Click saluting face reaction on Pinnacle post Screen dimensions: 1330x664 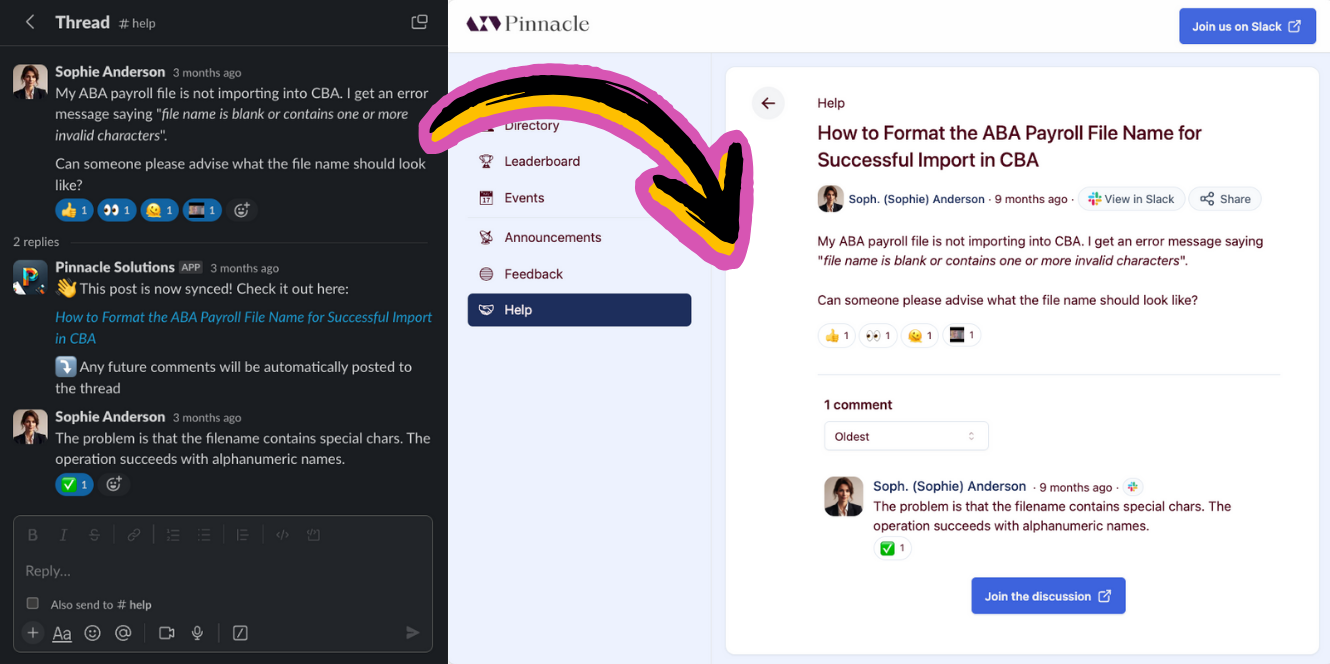click(x=918, y=336)
